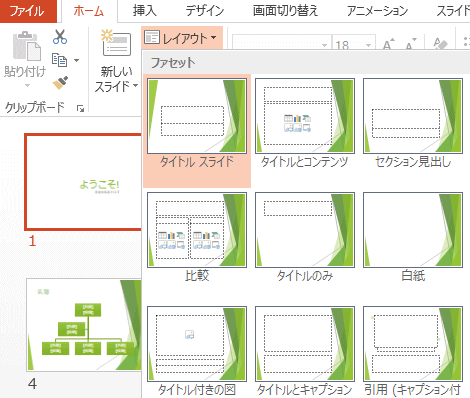This screenshot has height=398, width=470.
Task: Click the Cut scissors icon
Action: [60, 37]
